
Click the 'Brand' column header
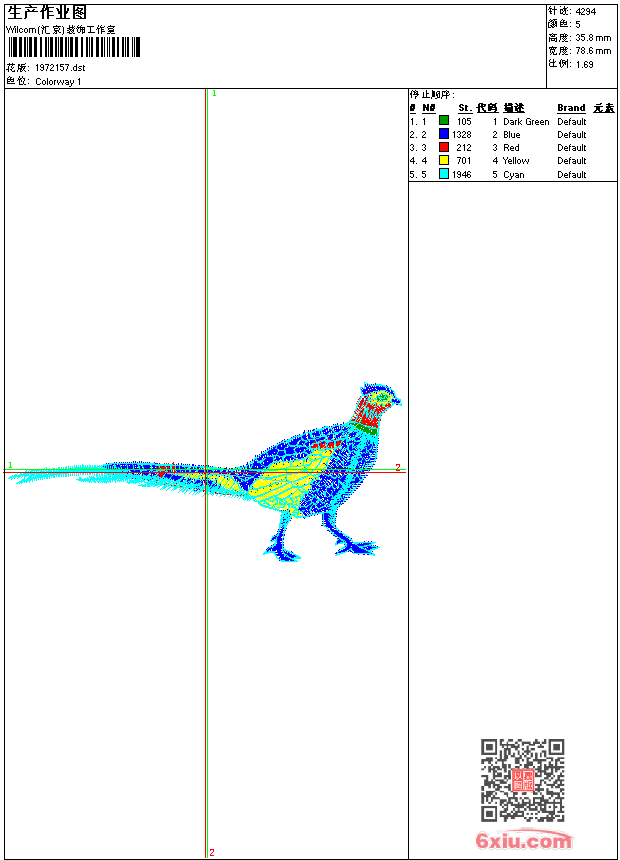click(571, 108)
